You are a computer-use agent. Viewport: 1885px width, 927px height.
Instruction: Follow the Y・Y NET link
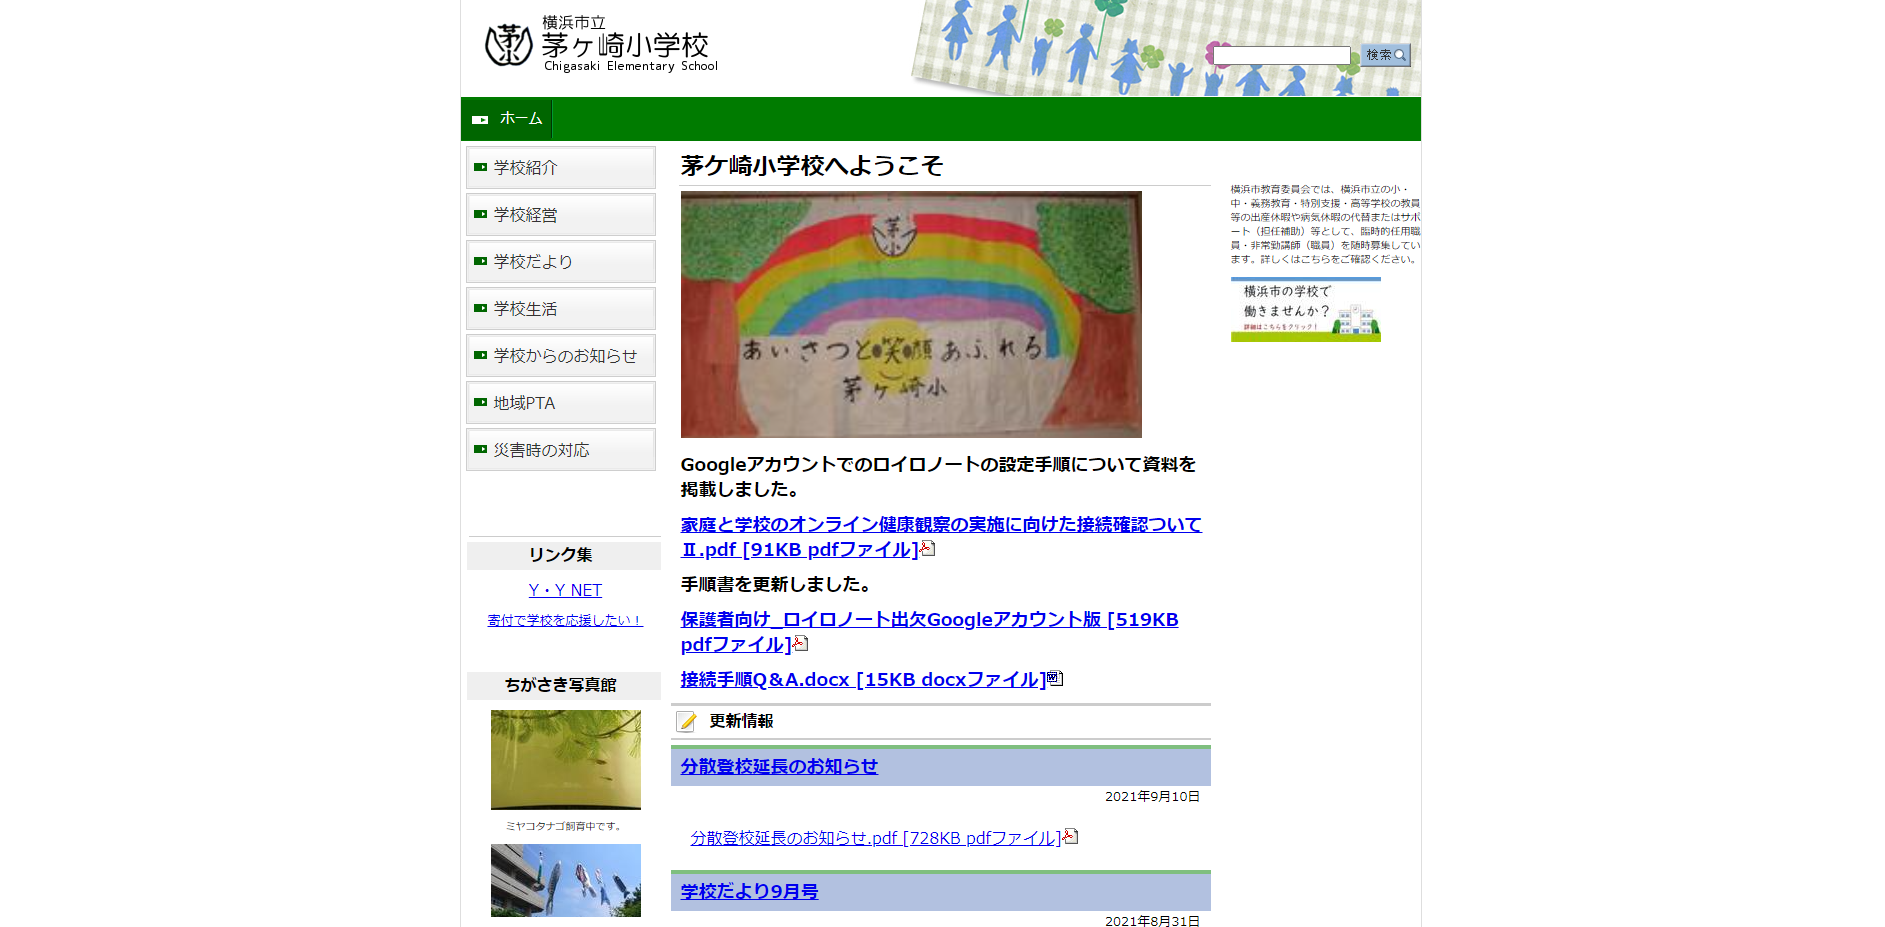[x=565, y=590]
